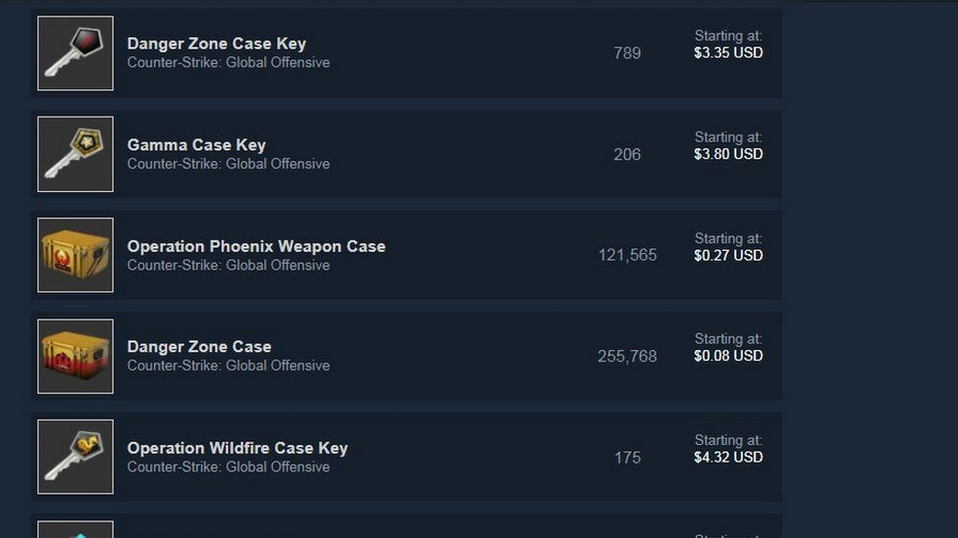This screenshot has height=538, width=958.
Task: Open the Danger Zone Case Key listing title
Action: (216, 44)
